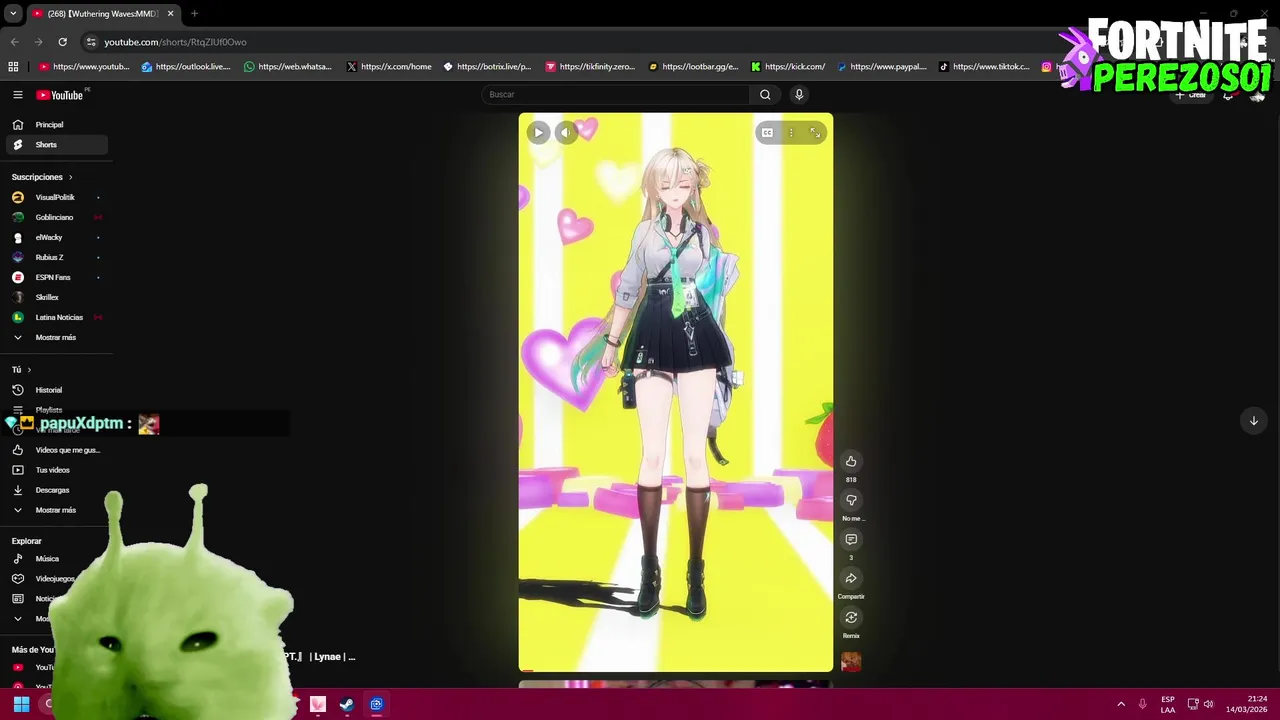This screenshot has width=1280, height=720.
Task: Mute the Short's volume
Action: (566, 132)
